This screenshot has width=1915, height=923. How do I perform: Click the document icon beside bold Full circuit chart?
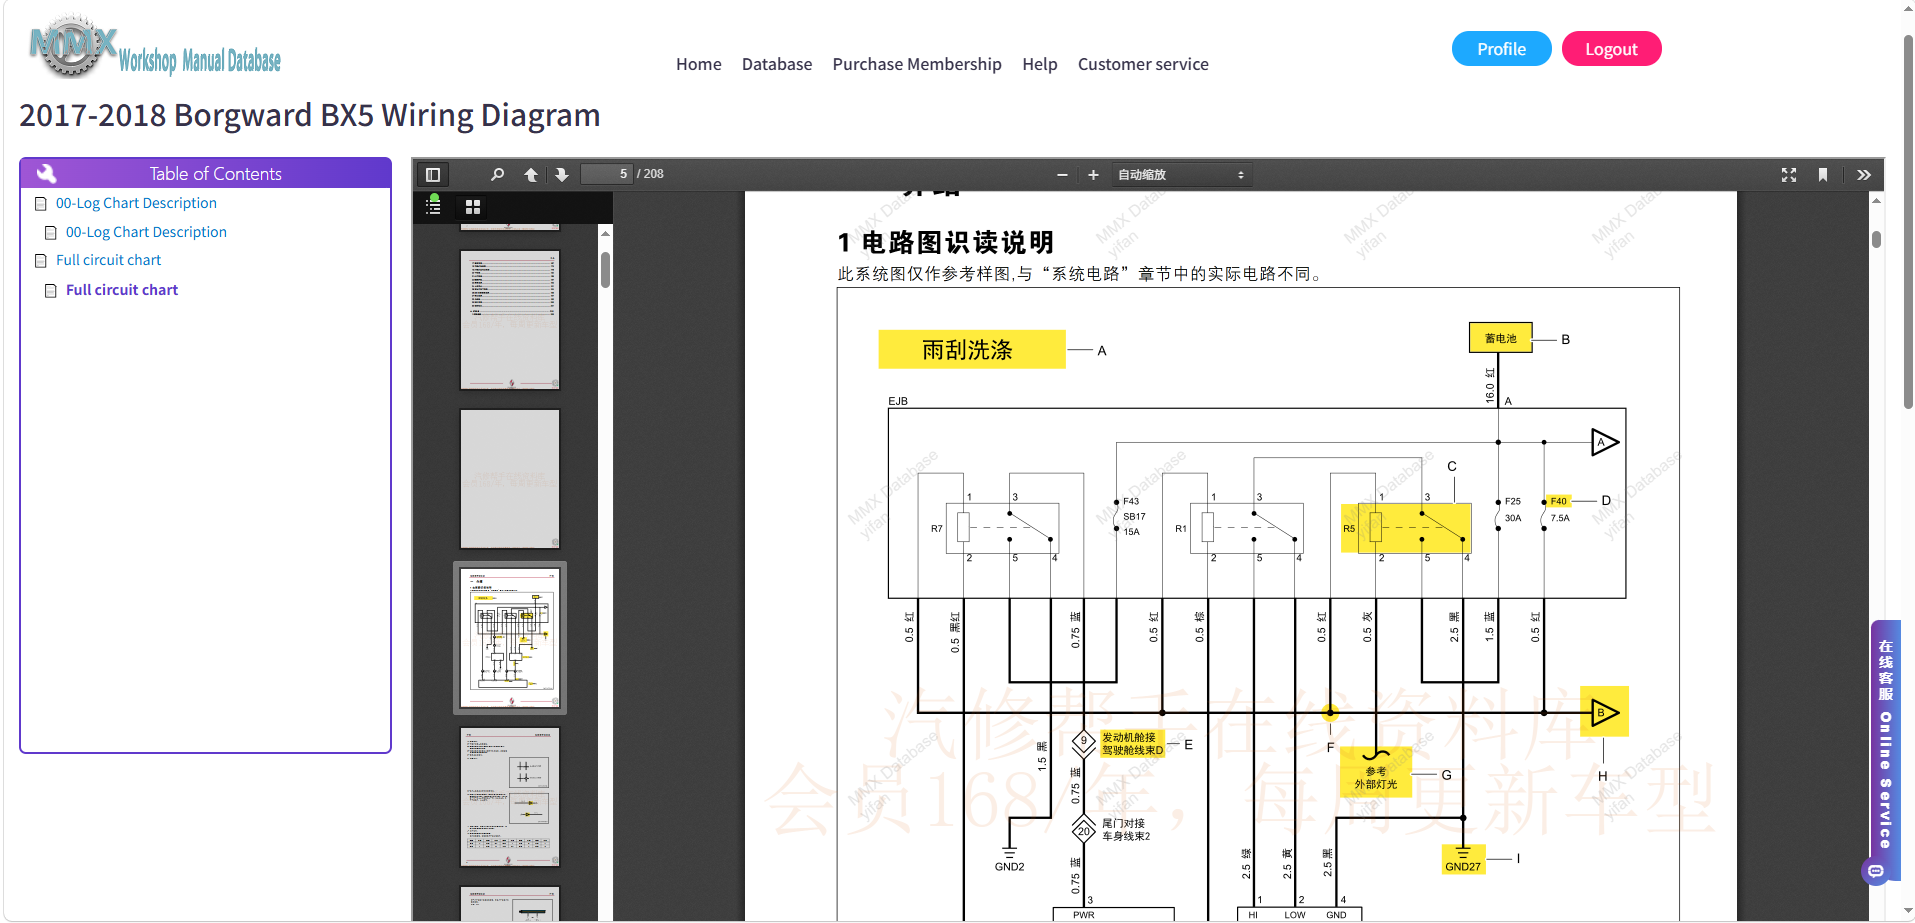pyautogui.click(x=51, y=291)
